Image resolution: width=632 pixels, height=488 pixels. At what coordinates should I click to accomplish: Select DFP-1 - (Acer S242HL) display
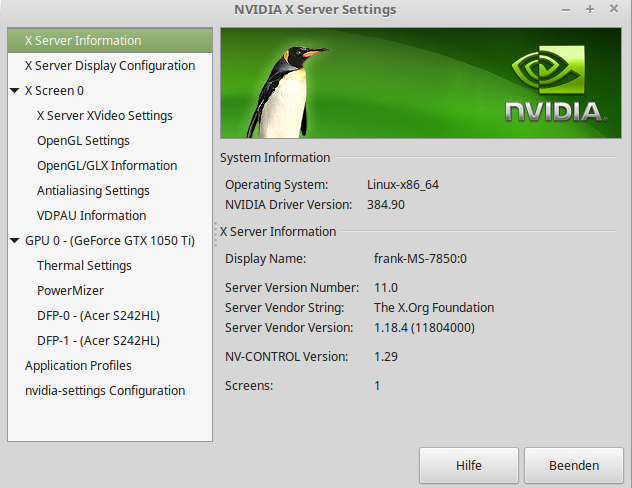coord(98,341)
